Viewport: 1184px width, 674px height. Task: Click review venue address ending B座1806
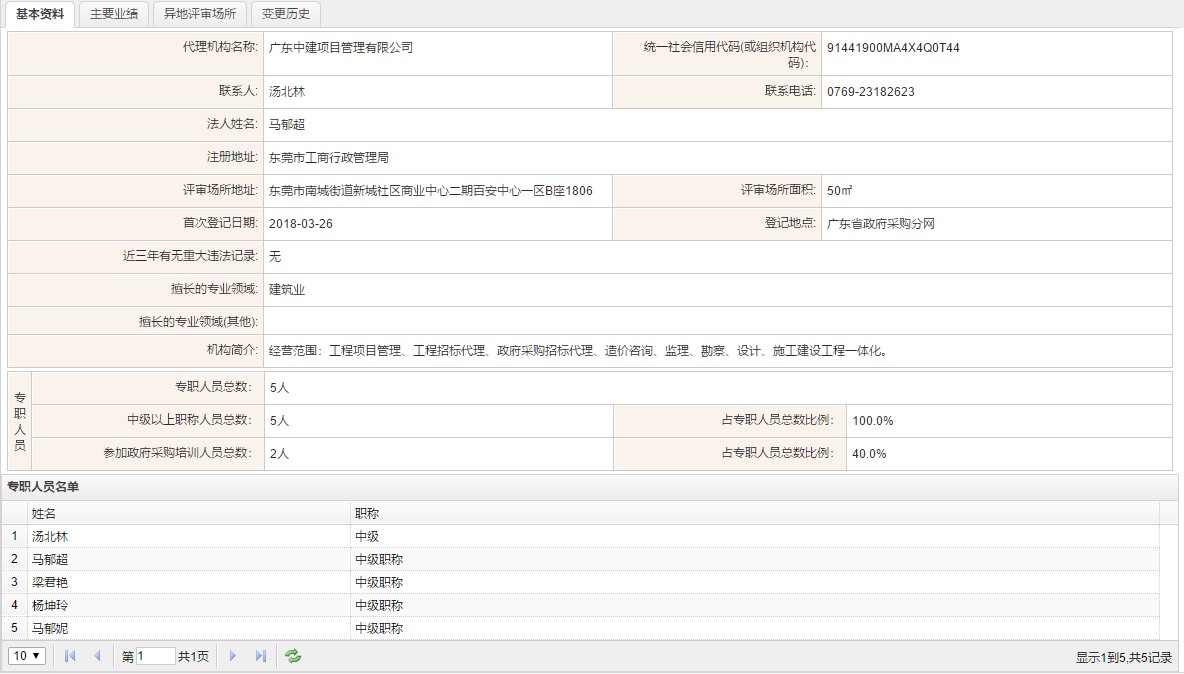click(x=430, y=191)
